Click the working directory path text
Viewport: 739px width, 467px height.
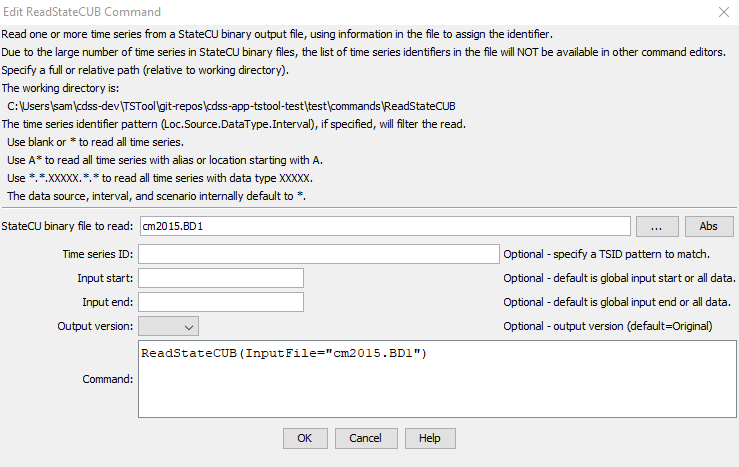click(231, 106)
